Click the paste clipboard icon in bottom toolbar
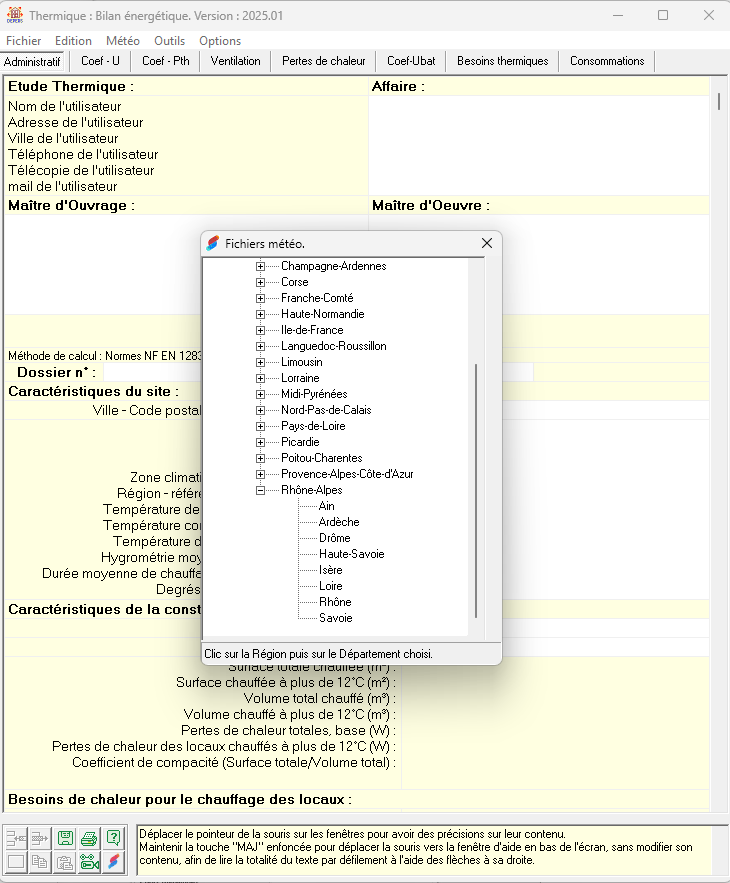This screenshot has width=730, height=883. (65, 863)
